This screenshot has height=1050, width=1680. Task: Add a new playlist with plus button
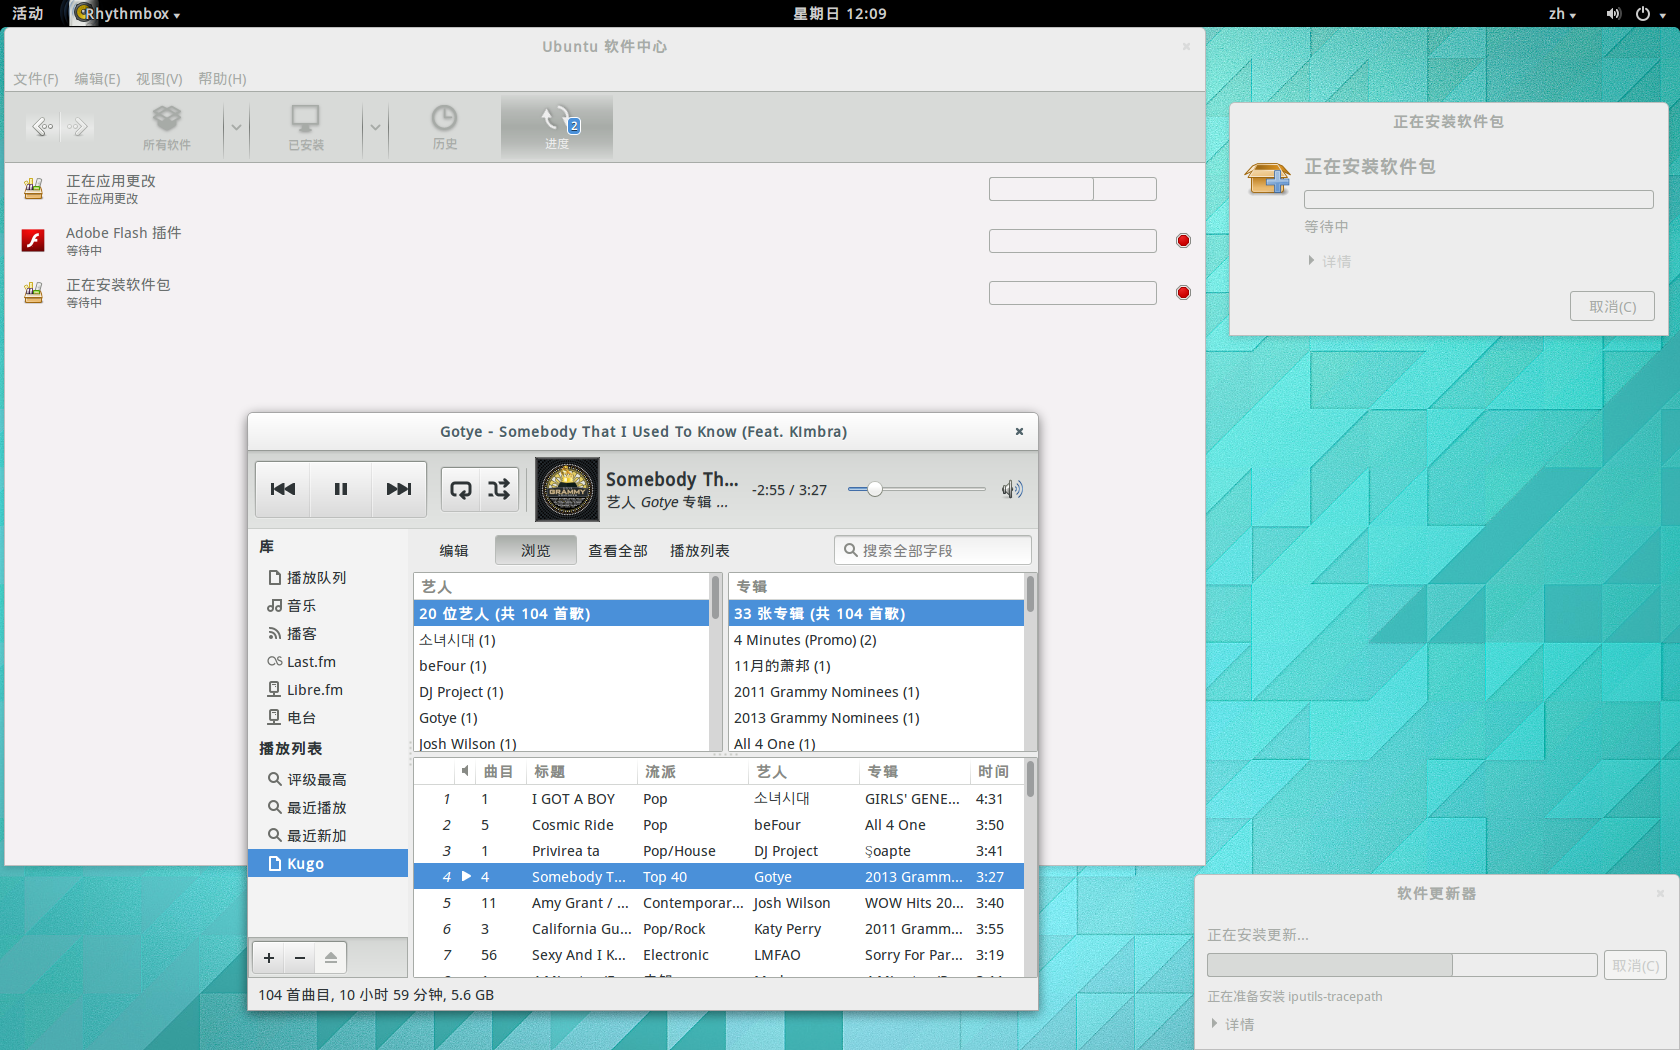point(269,958)
